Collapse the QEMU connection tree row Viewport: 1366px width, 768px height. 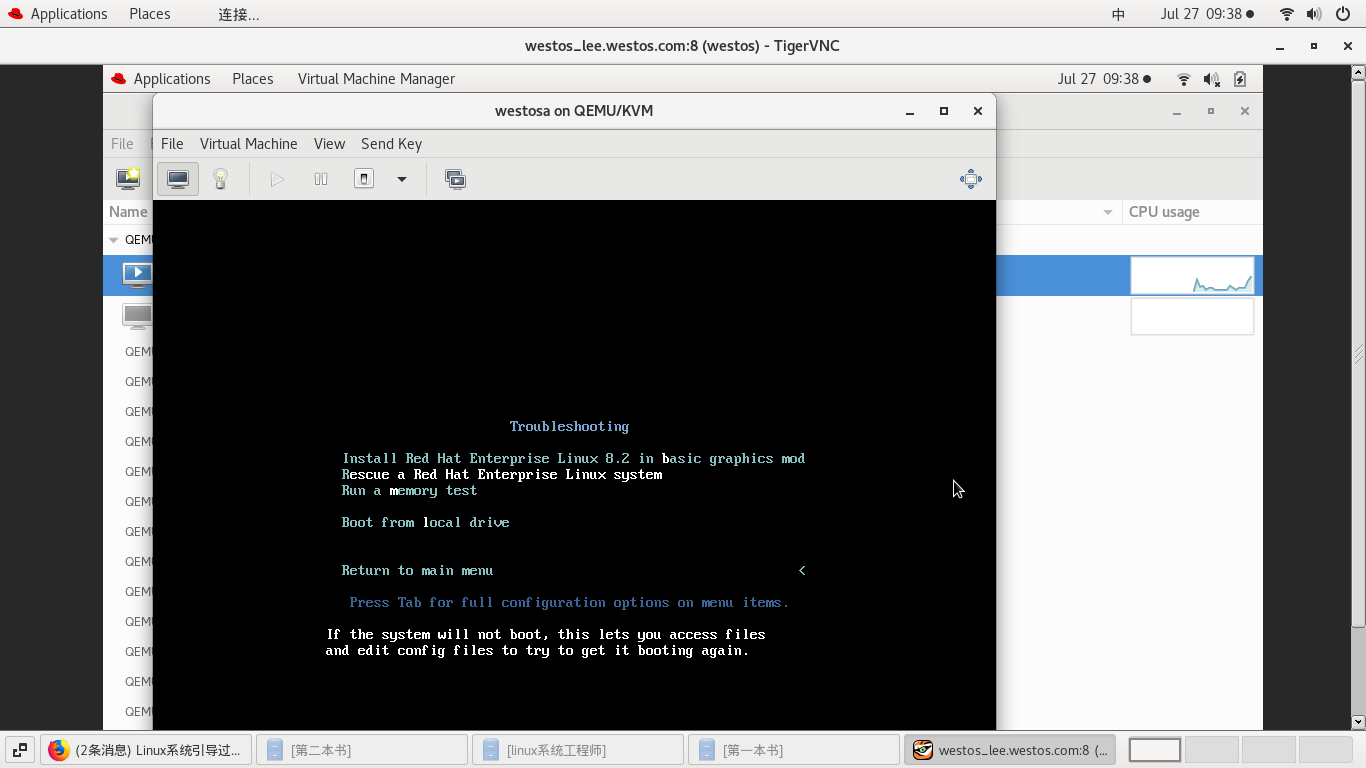click(x=114, y=240)
